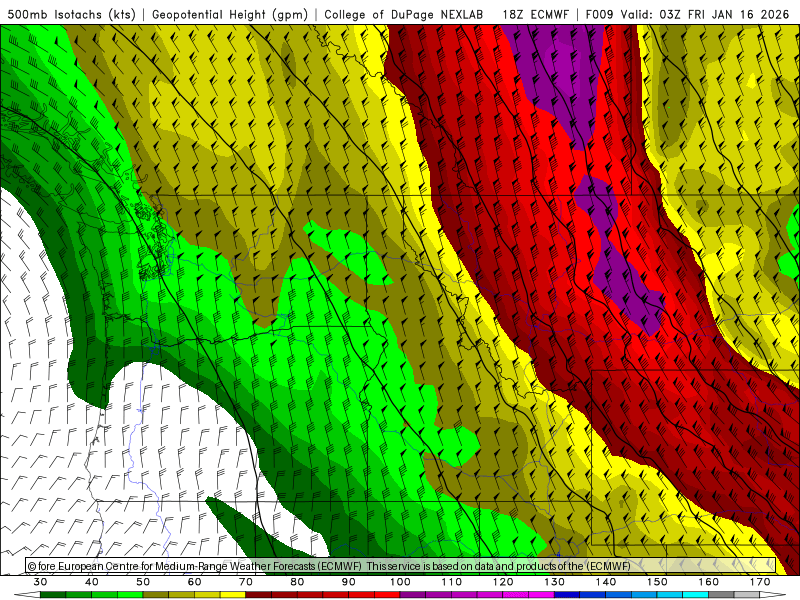This screenshot has height=600, width=800.
Task: Click the bright yellow swatch left of 70
Action: 233,595
